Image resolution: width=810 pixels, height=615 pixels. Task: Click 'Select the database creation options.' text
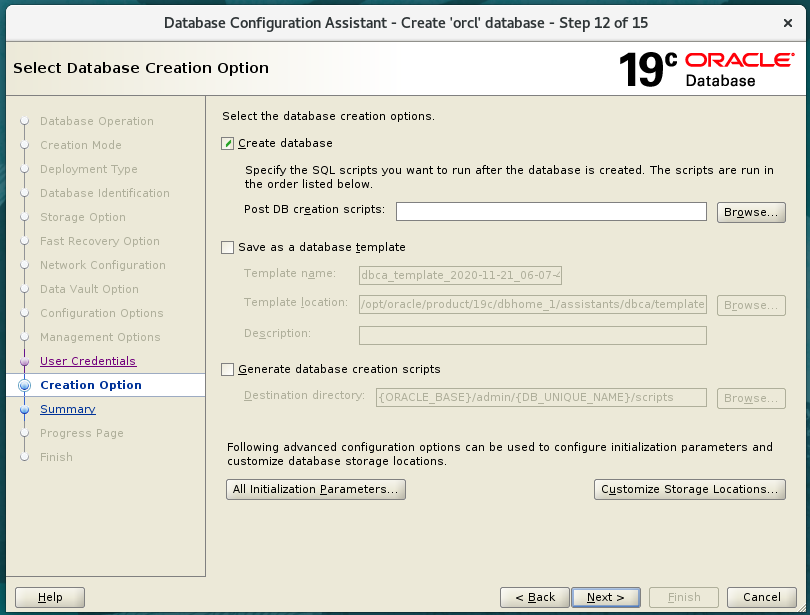coord(329,116)
